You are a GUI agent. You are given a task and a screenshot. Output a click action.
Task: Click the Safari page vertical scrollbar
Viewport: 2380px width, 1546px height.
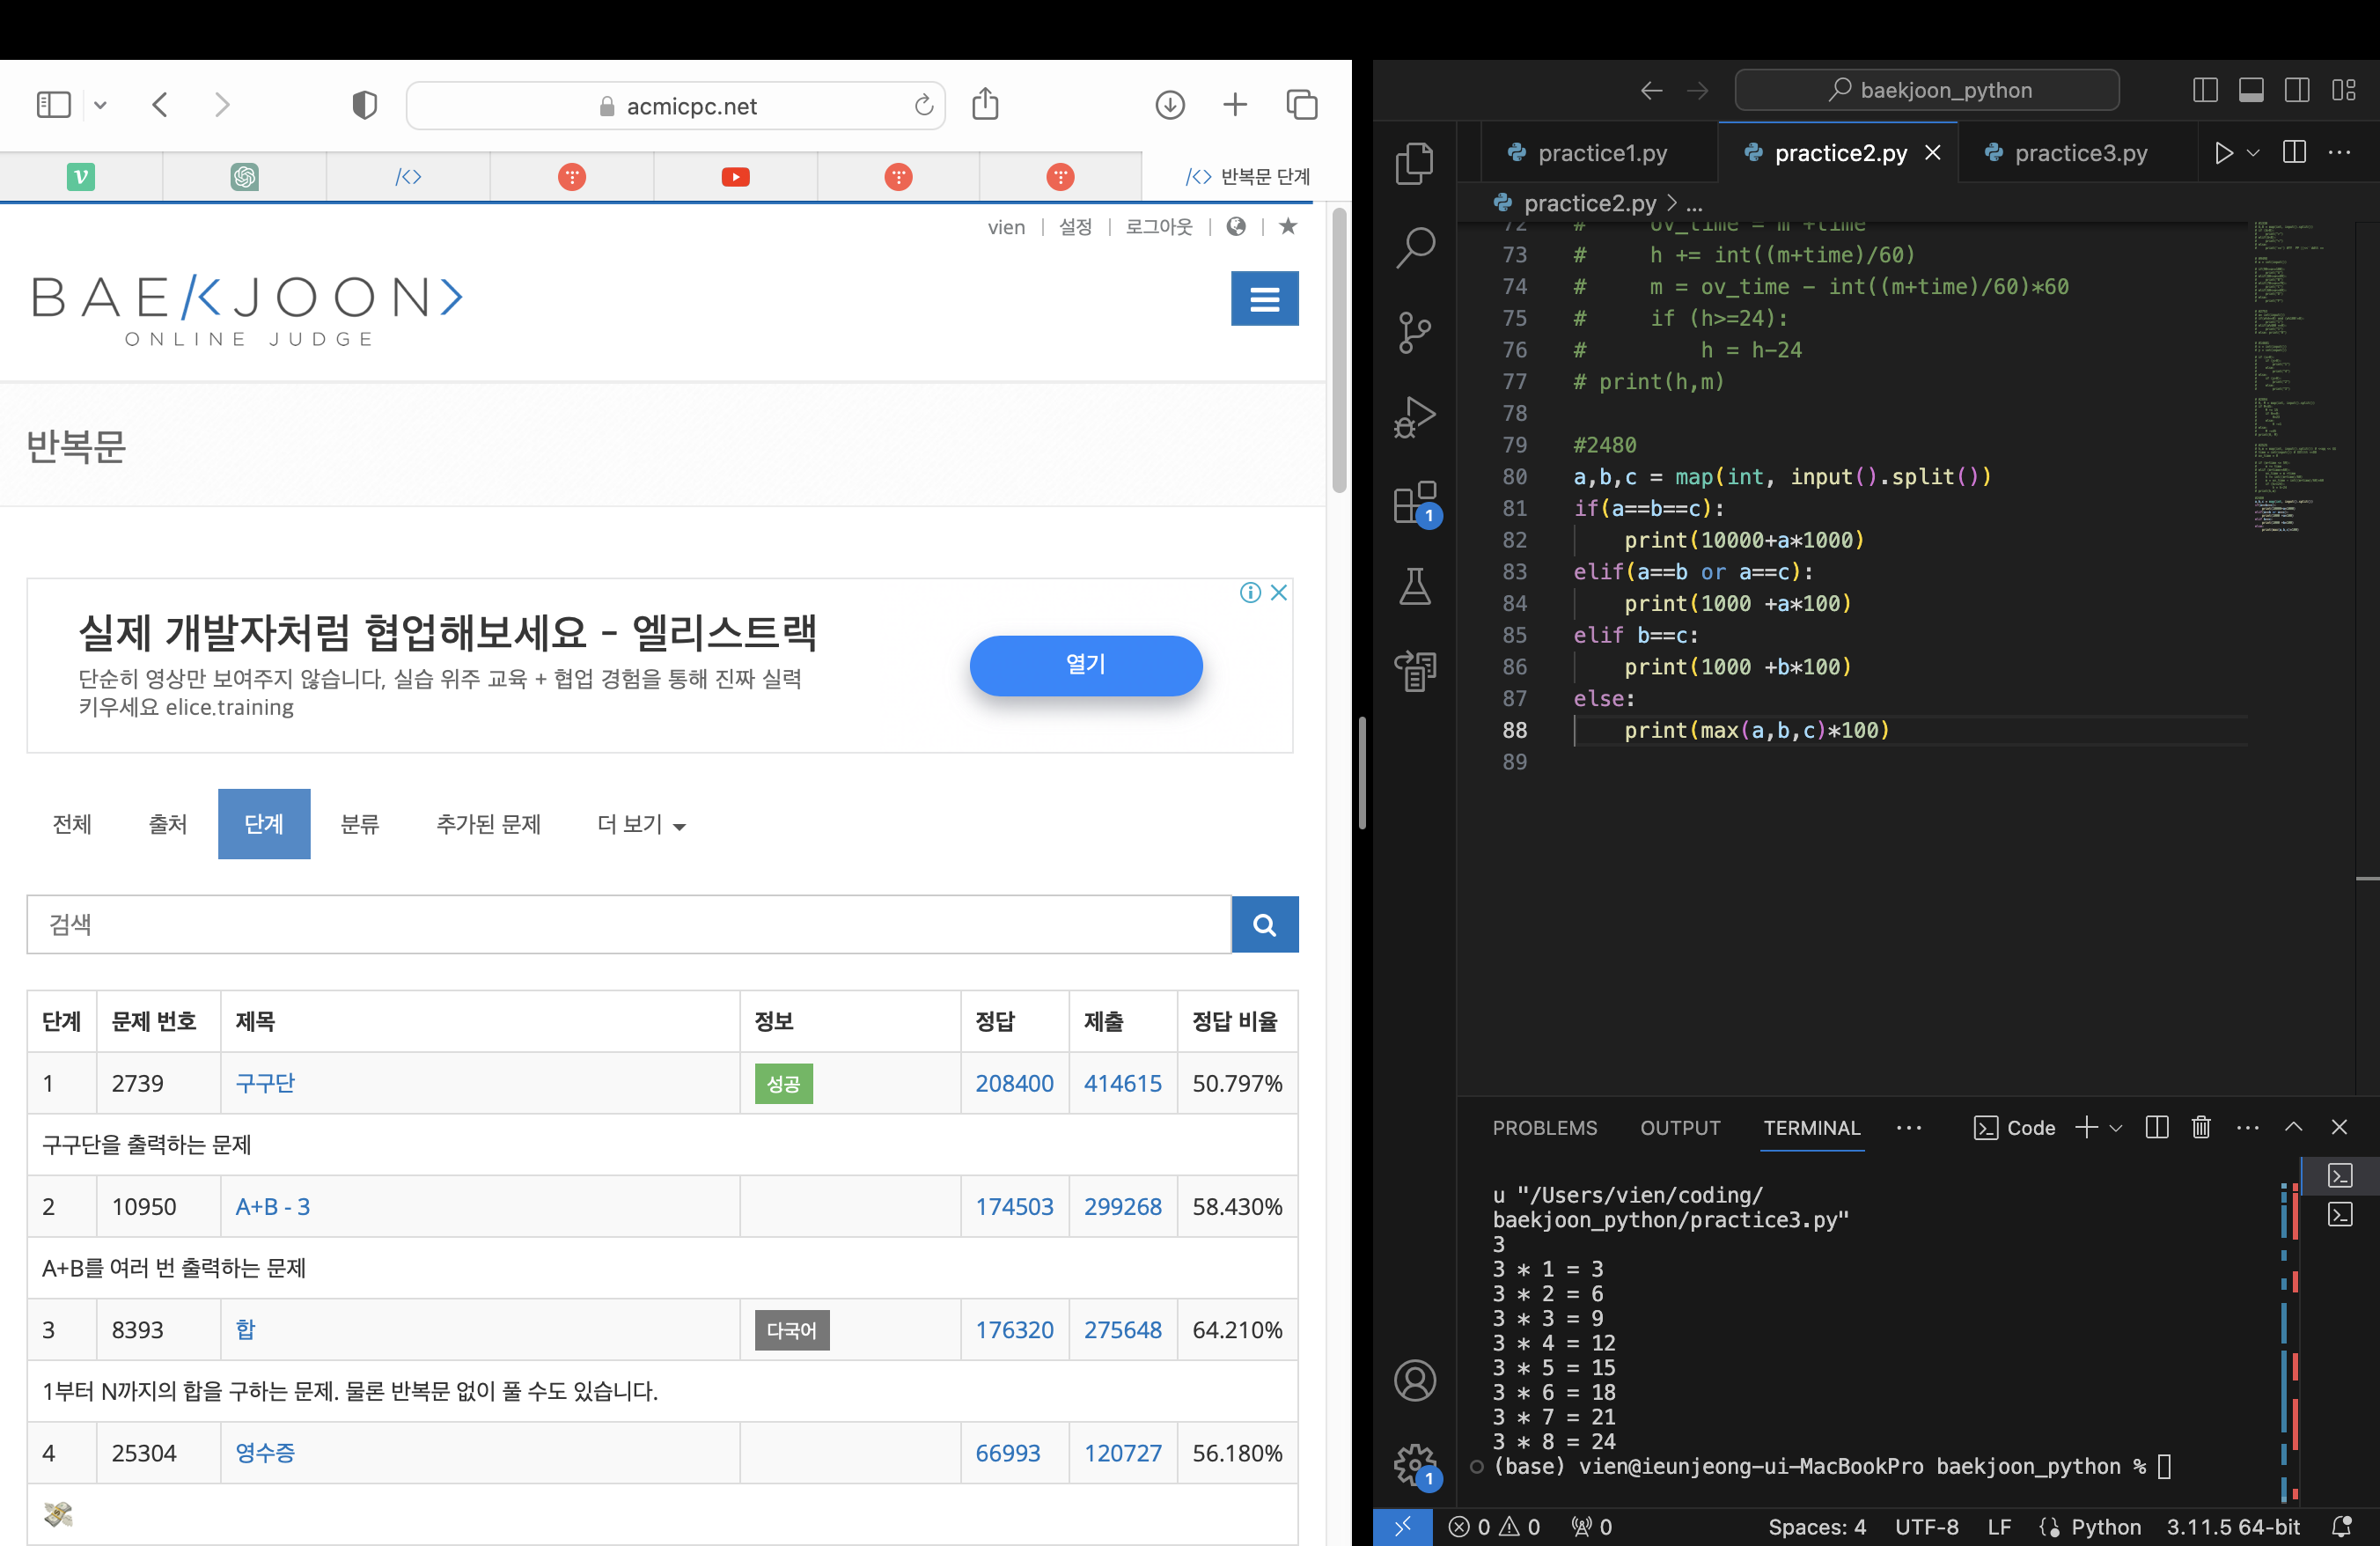click(1339, 350)
